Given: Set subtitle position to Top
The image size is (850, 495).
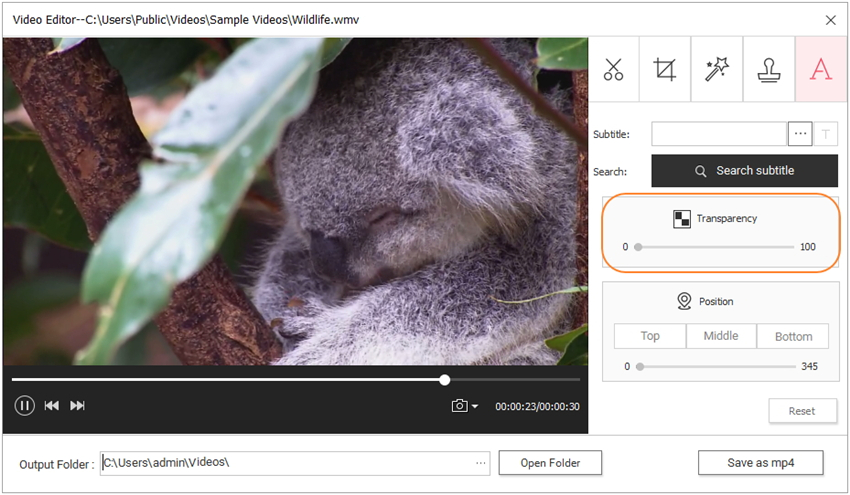Looking at the screenshot, I should tap(650, 336).
